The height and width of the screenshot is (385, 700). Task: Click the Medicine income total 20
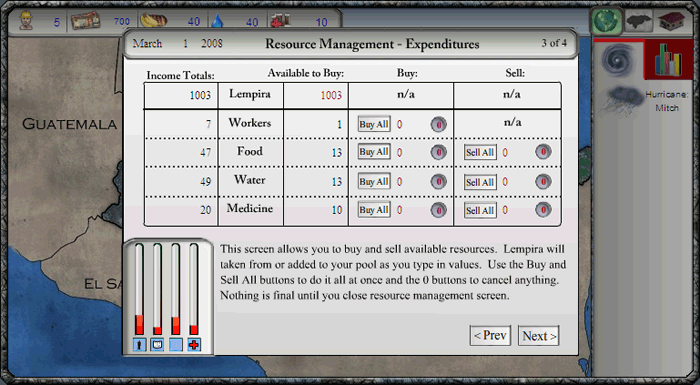coord(205,209)
